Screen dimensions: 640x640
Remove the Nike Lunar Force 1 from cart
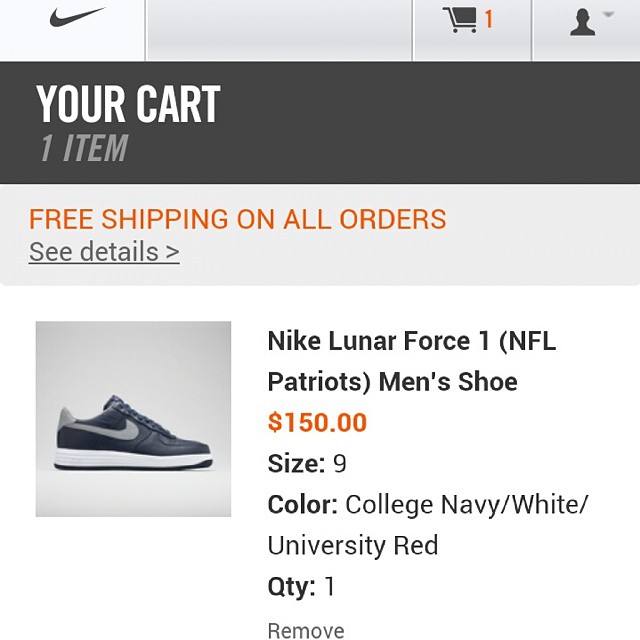[x=306, y=630]
